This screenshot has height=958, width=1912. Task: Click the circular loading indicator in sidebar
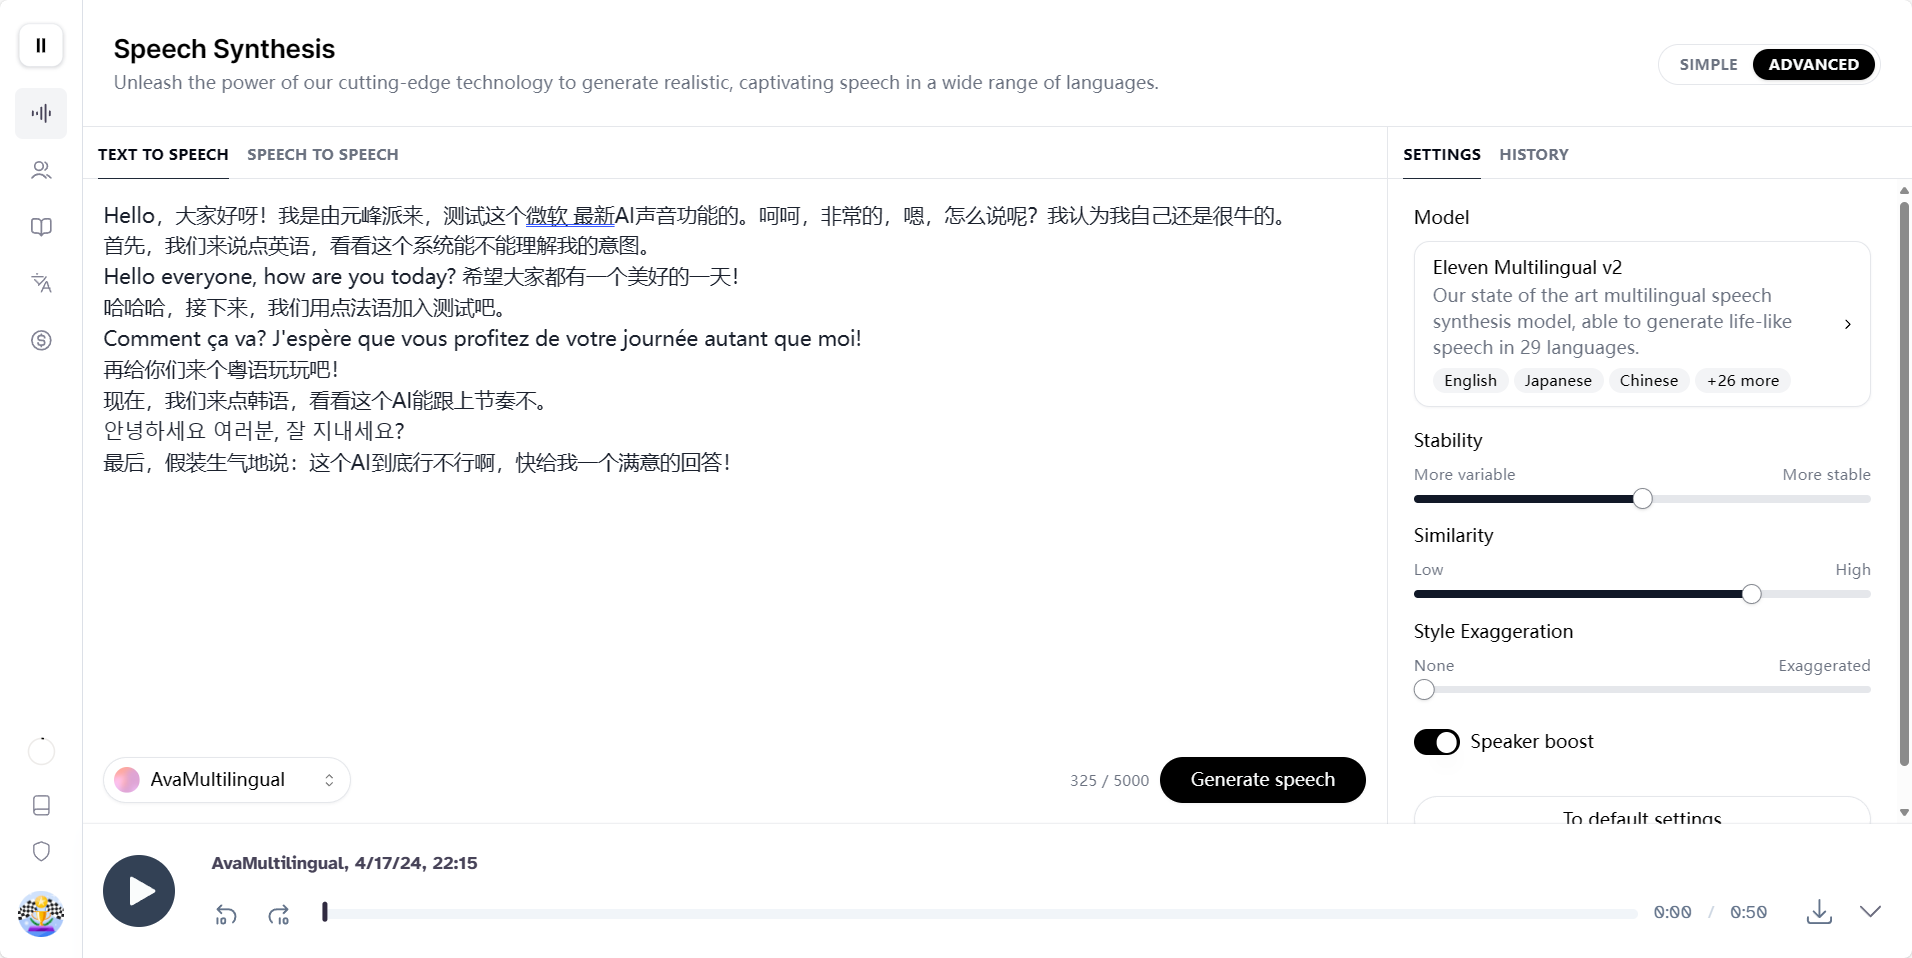(x=41, y=751)
